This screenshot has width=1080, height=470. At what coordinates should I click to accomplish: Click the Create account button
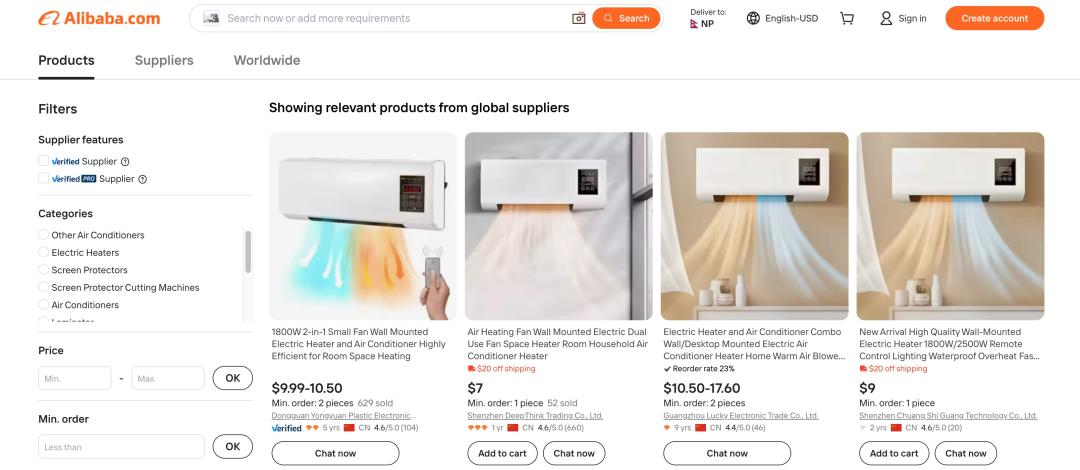(994, 18)
